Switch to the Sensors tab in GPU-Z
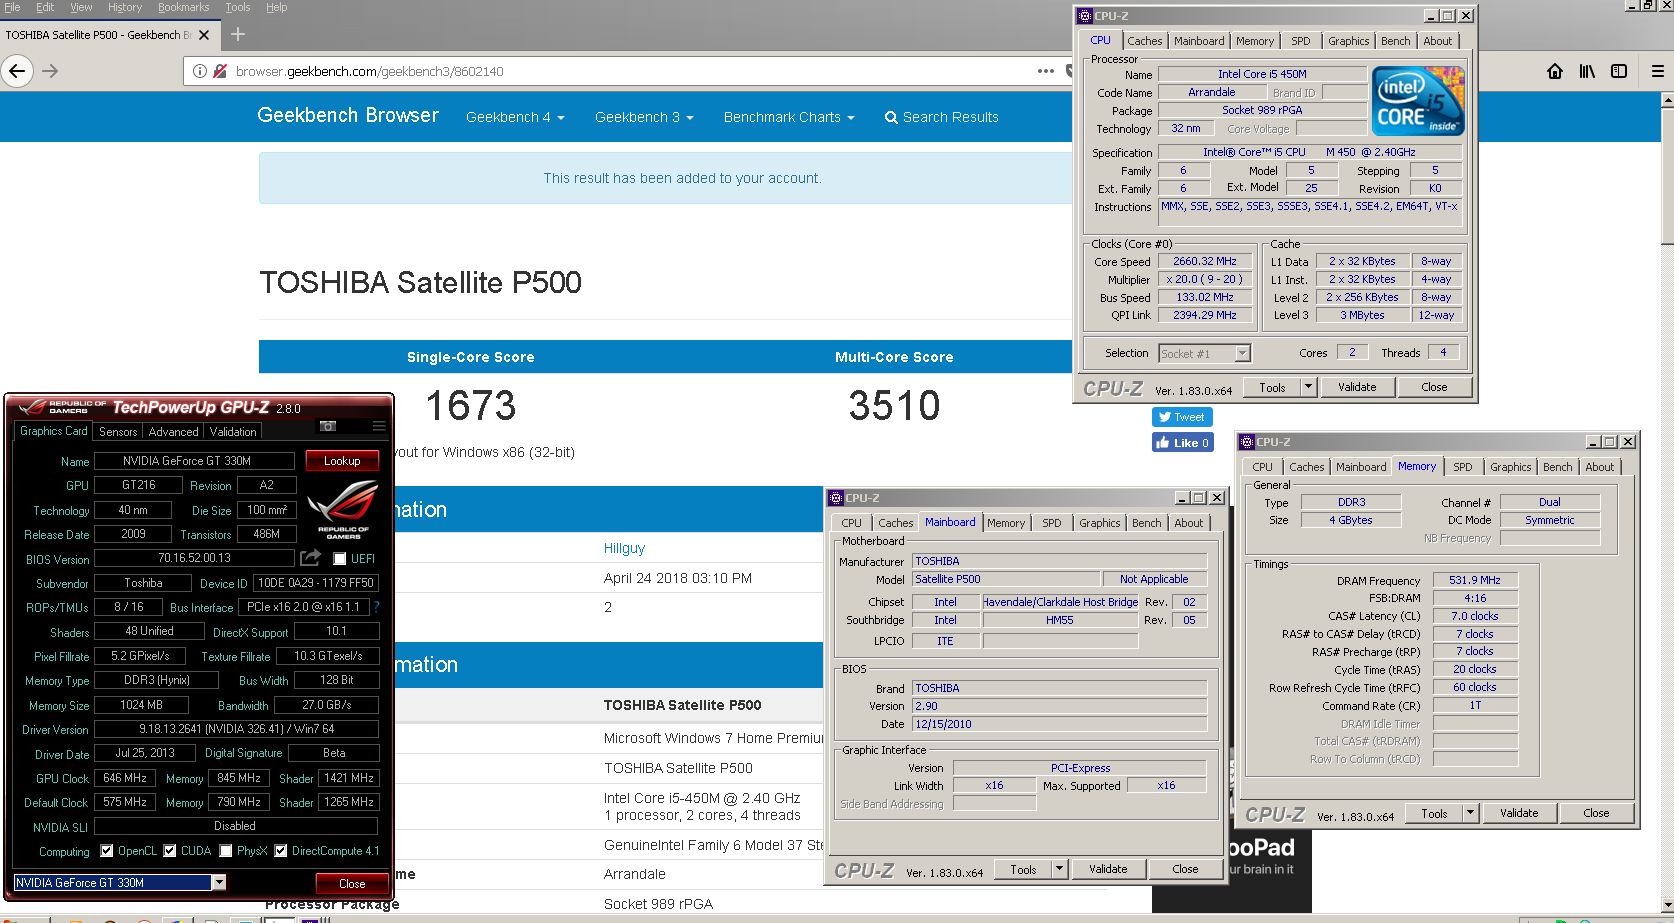1674x923 pixels. (118, 432)
